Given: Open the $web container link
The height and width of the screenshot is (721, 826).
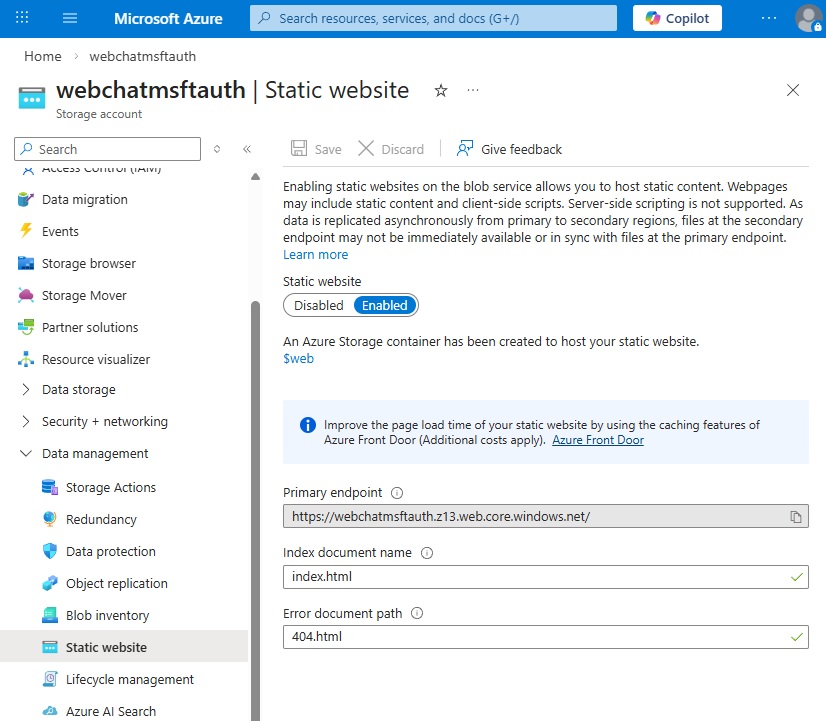Looking at the screenshot, I should (x=298, y=359).
